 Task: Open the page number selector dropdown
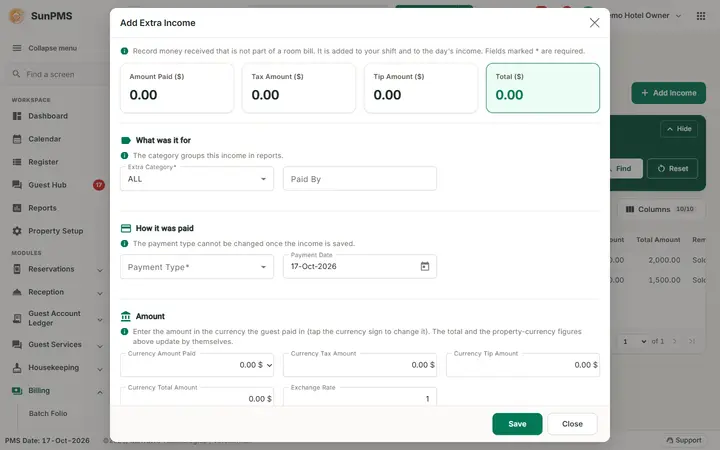(634, 341)
